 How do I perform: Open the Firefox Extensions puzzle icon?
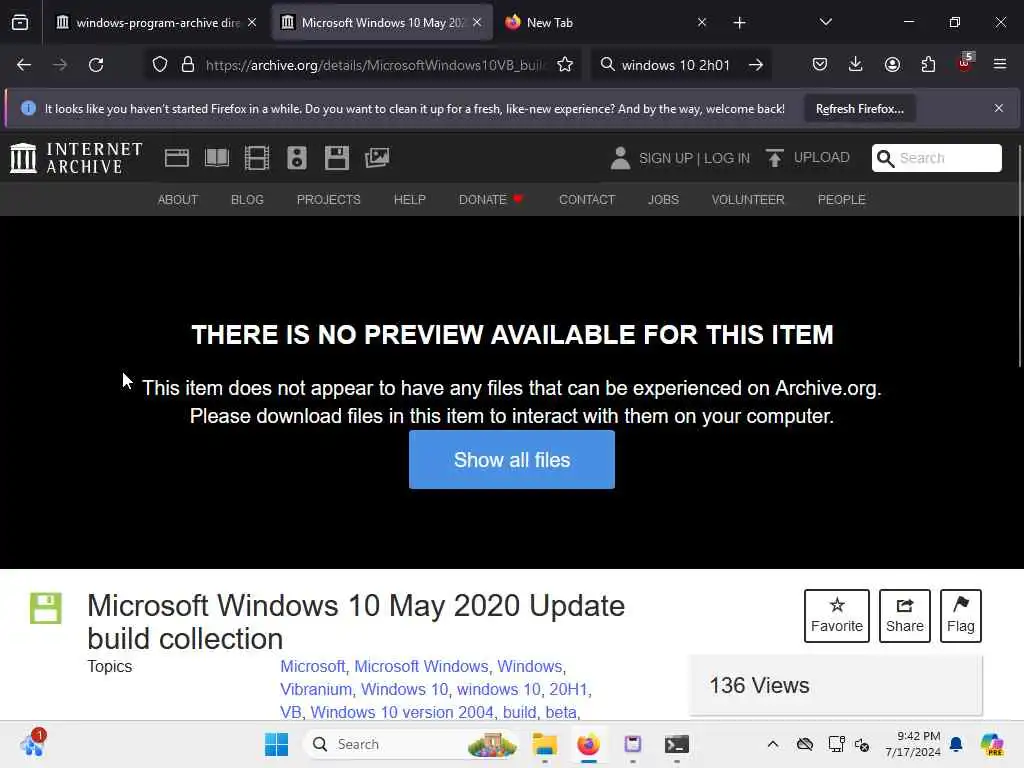928,65
